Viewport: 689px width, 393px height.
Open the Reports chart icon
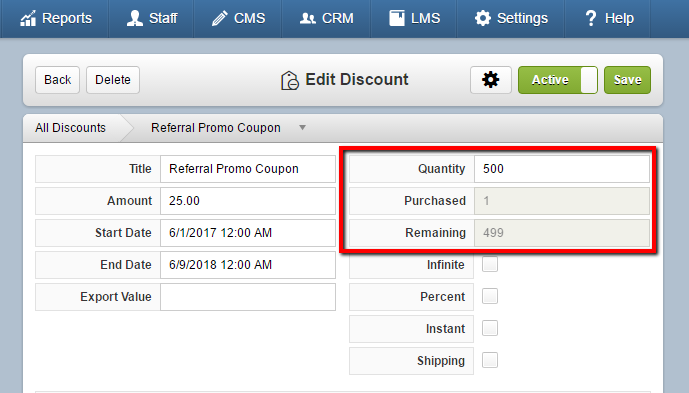pos(28,18)
